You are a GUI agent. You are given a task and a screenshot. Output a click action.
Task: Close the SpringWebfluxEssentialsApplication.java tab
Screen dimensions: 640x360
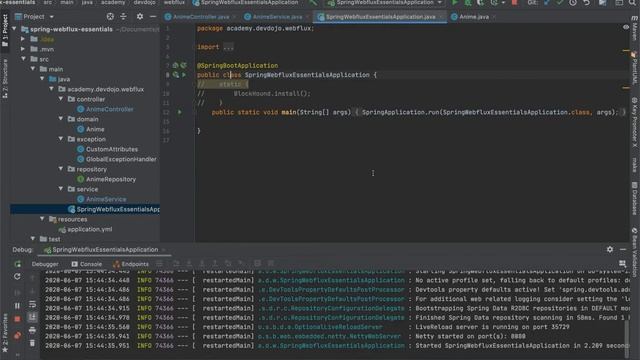coord(441,17)
